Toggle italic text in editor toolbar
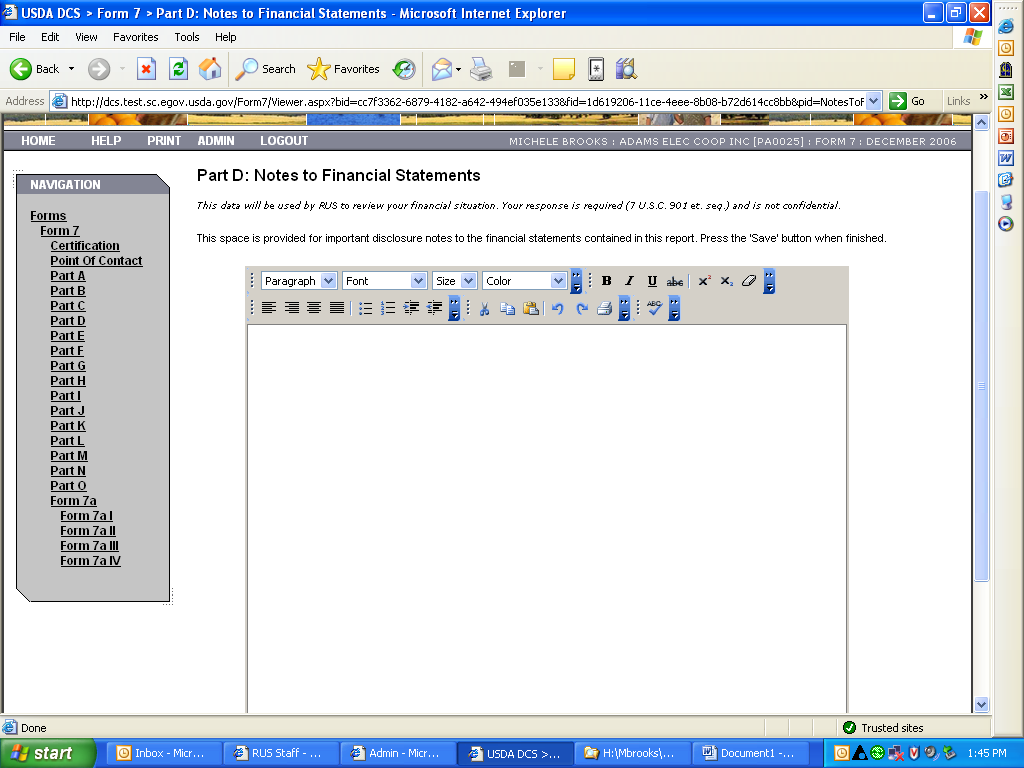The width and height of the screenshot is (1024, 768). (629, 281)
